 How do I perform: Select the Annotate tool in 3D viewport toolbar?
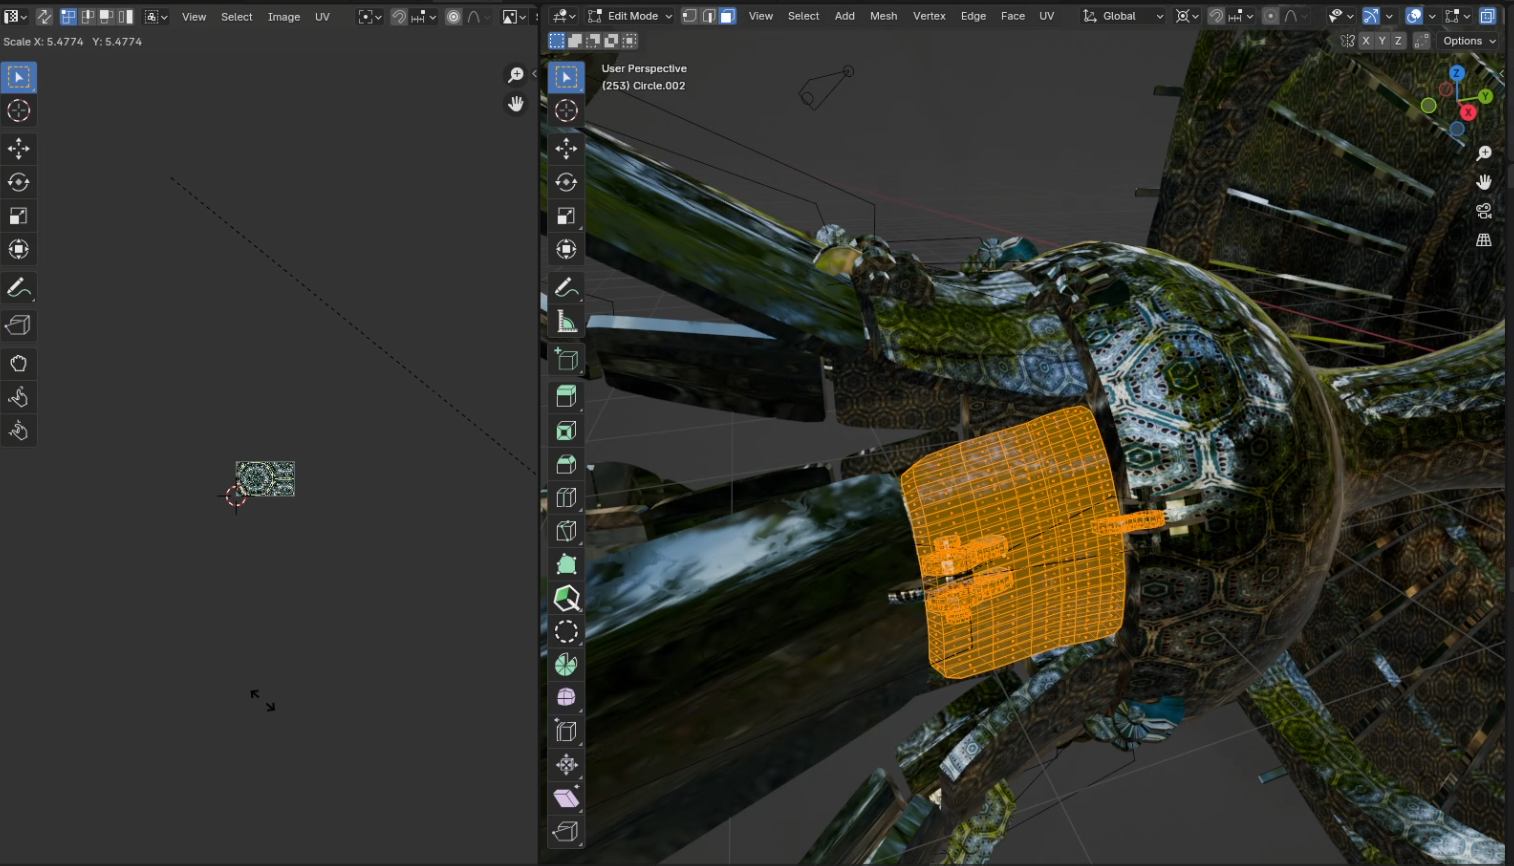click(x=566, y=287)
